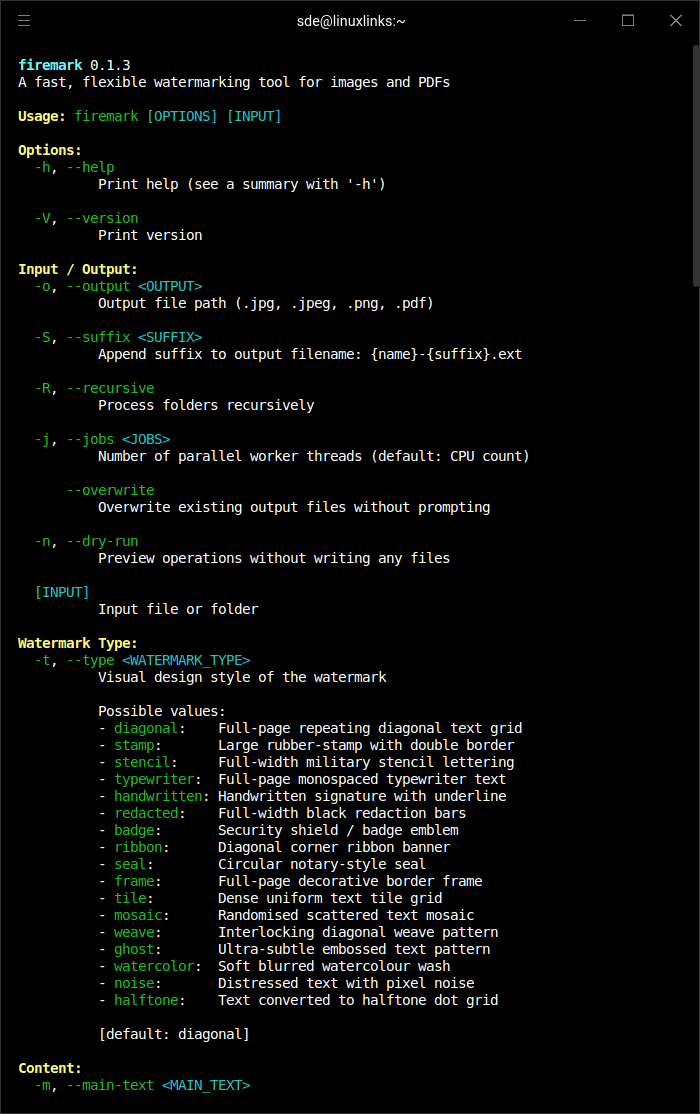Open the terminal hamburger menu
Screen dimensions: 700x1114
[24, 20]
